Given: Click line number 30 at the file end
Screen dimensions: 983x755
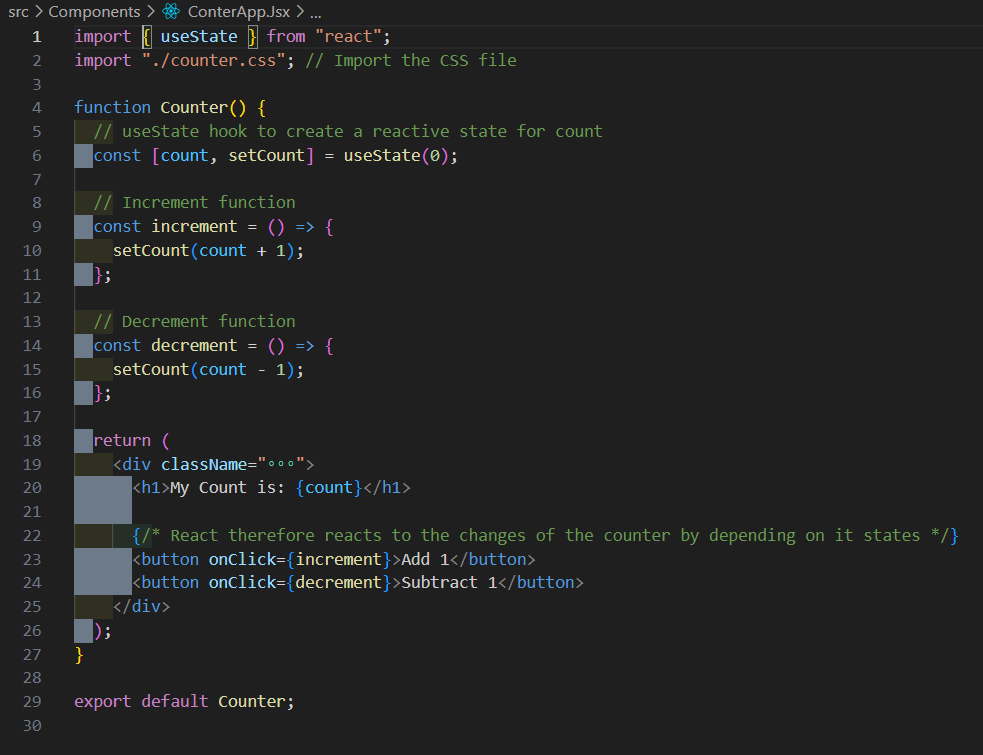Looking at the screenshot, I should (32, 726).
